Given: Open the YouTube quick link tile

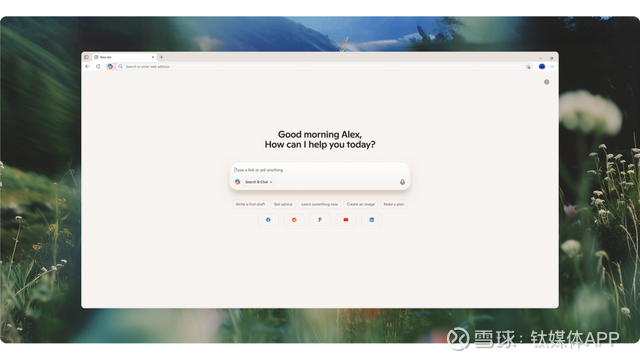Looking at the screenshot, I should (x=346, y=220).
